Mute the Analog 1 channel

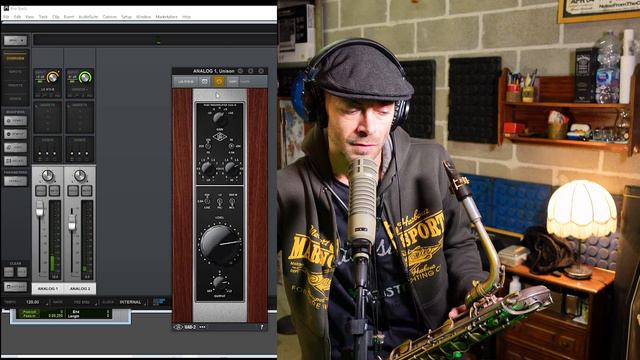54,191
